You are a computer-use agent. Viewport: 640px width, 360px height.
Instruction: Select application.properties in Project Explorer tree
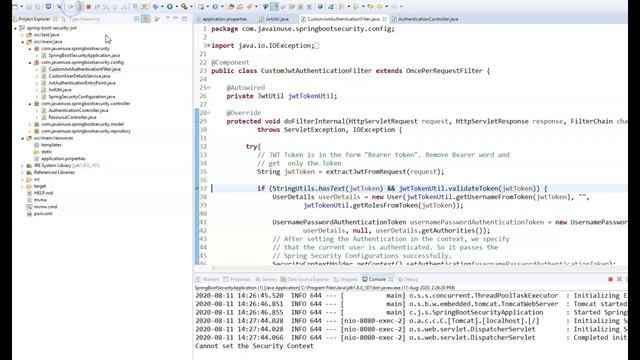point(63,158)
